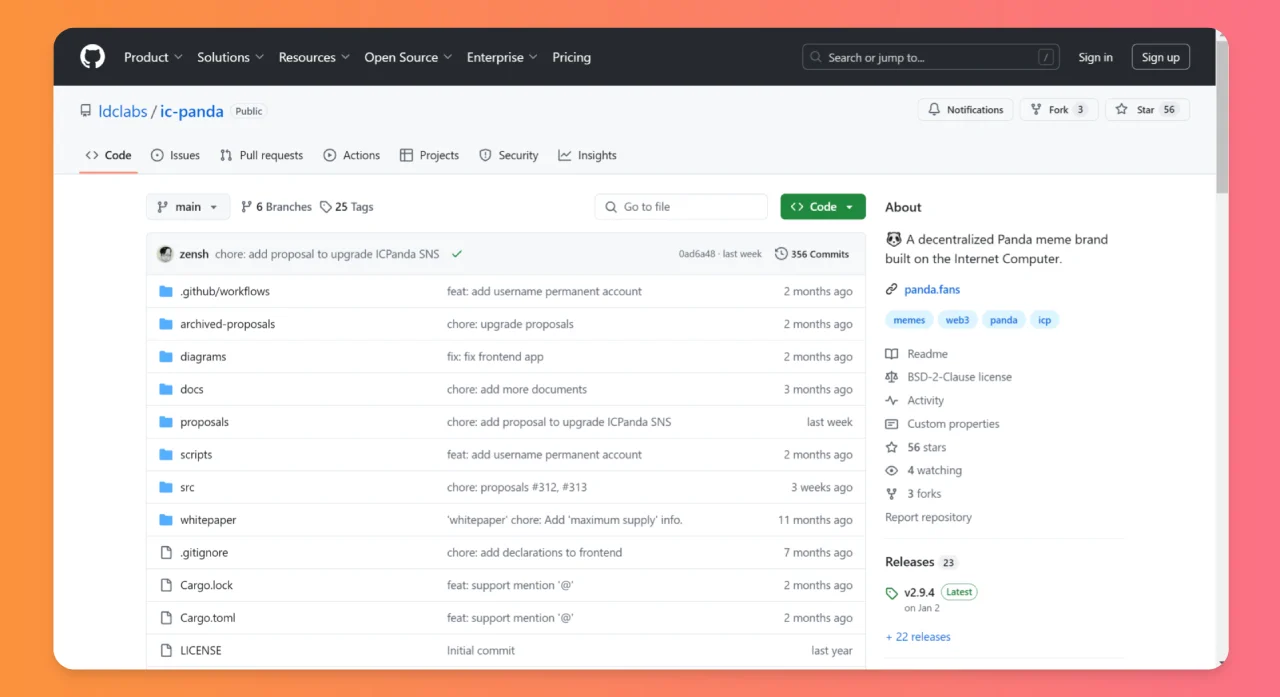Image resolution: width=1280 pixels, height=697 pixels.
Task: Click the Search or jump to field
Action: 930,57
